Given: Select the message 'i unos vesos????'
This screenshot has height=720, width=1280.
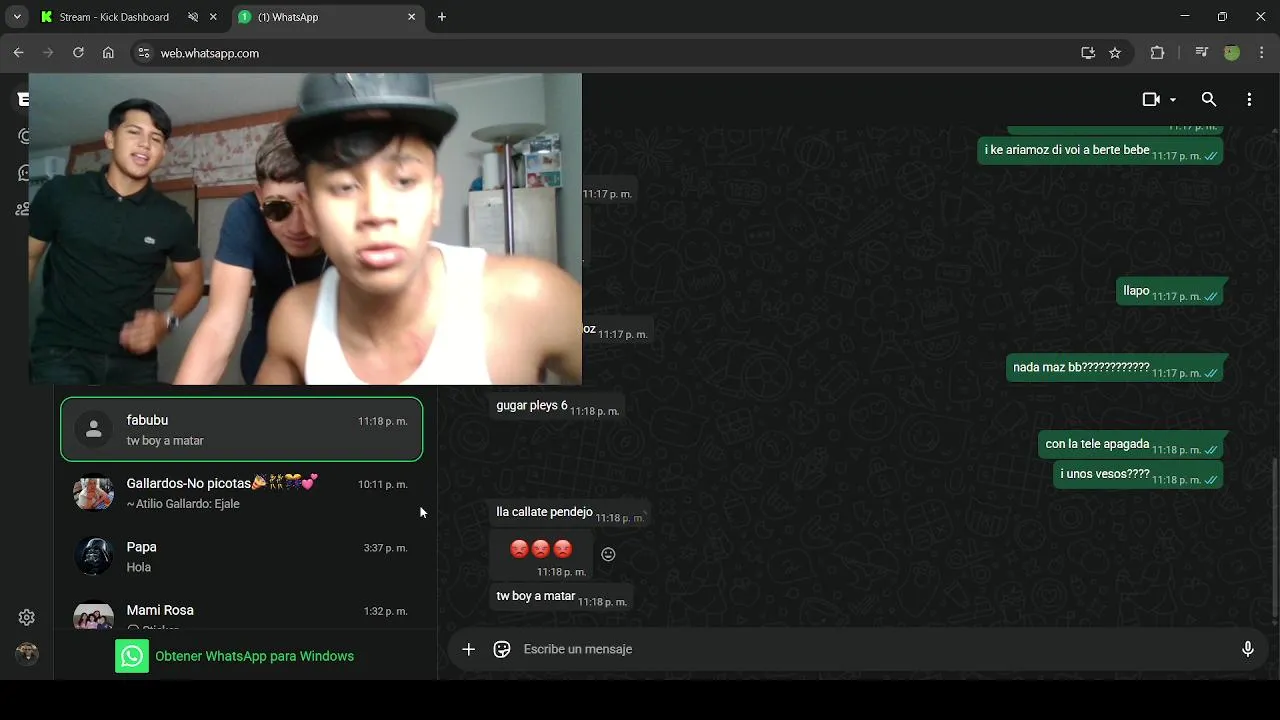Looking at the screenshot, I should tap(1138, 475).
